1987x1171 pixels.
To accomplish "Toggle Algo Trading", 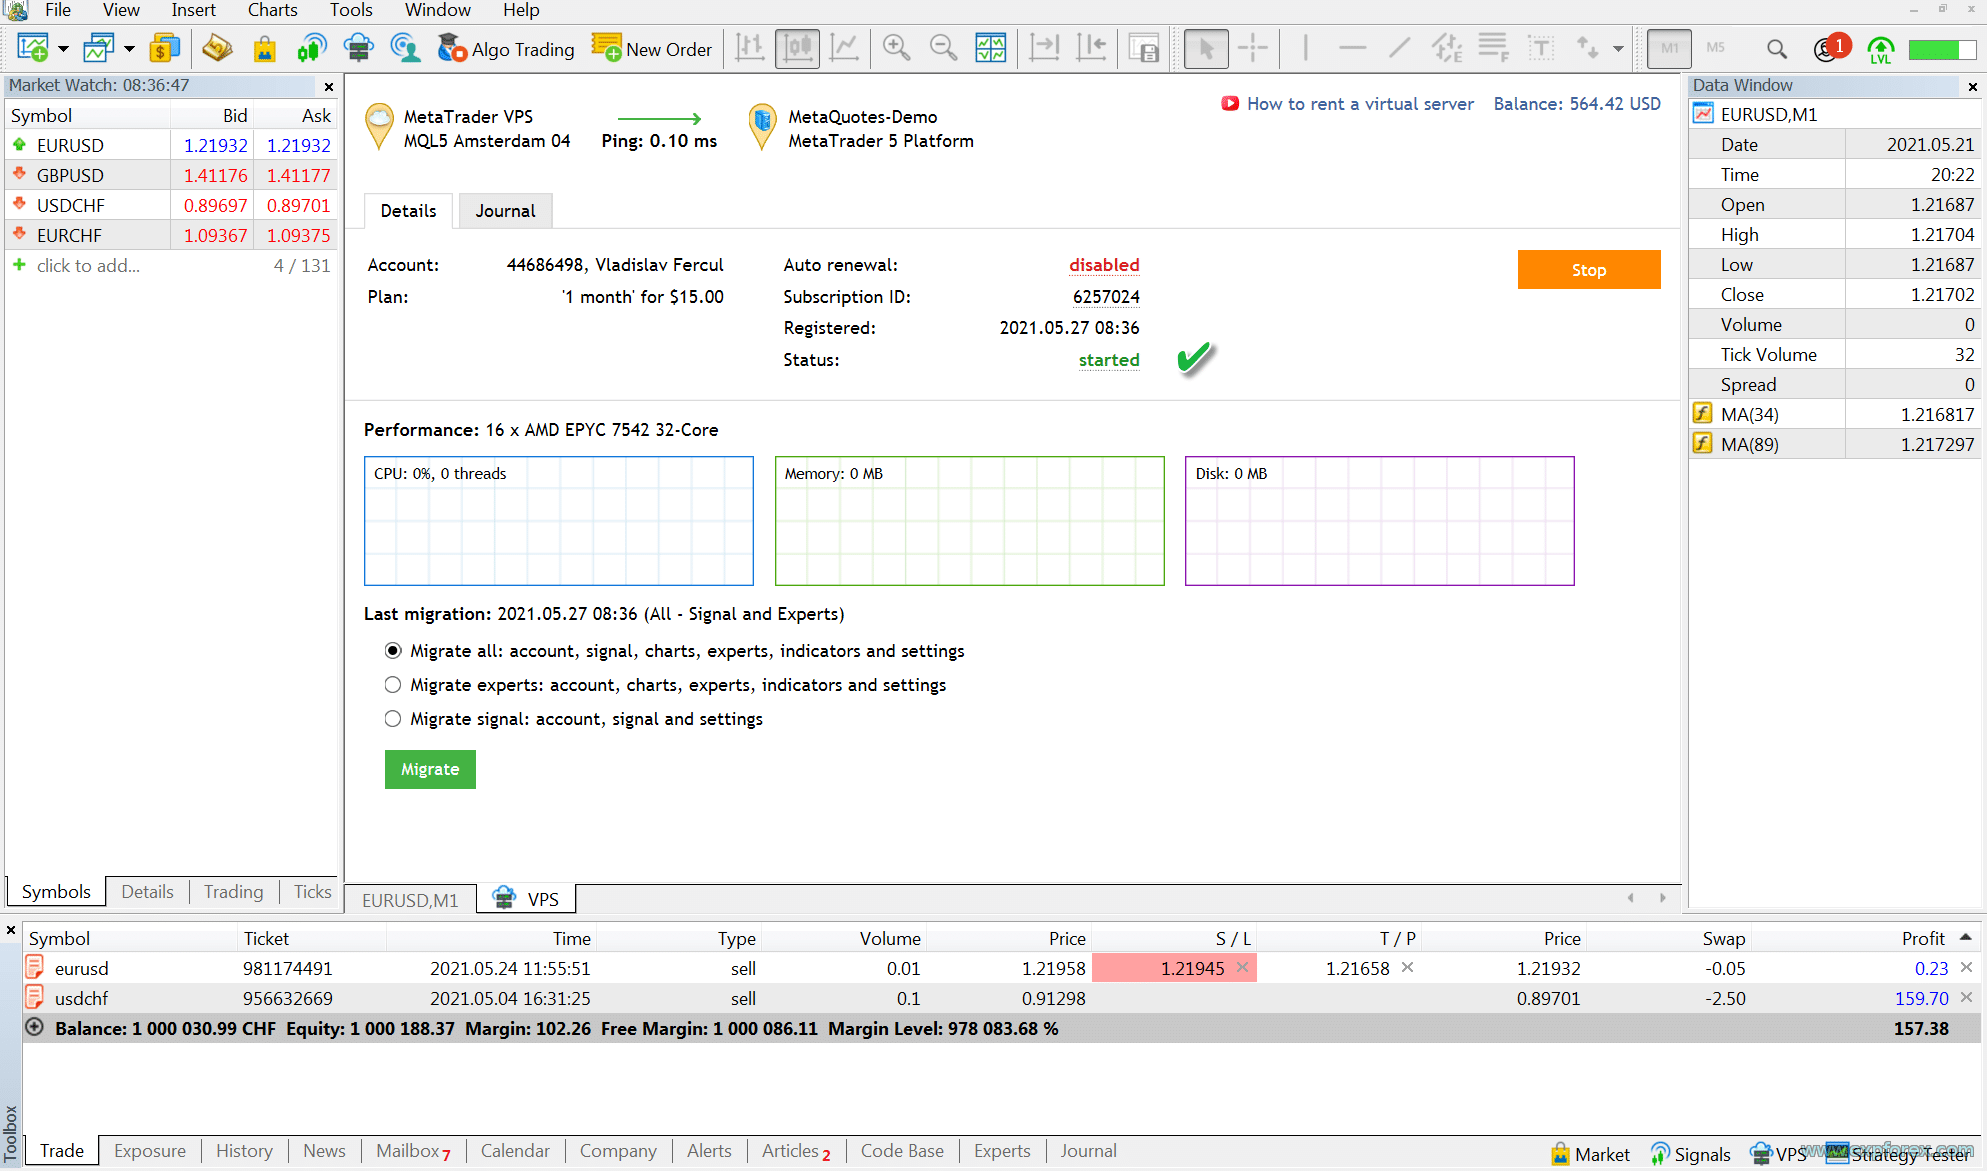I will coord(506,48).
